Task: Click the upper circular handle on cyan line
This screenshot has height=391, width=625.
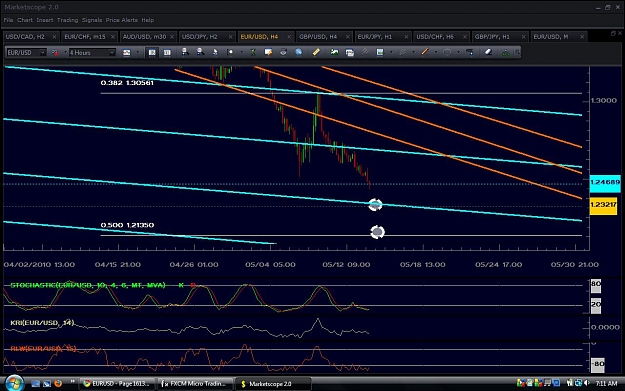Action: [x=375, y=205]
